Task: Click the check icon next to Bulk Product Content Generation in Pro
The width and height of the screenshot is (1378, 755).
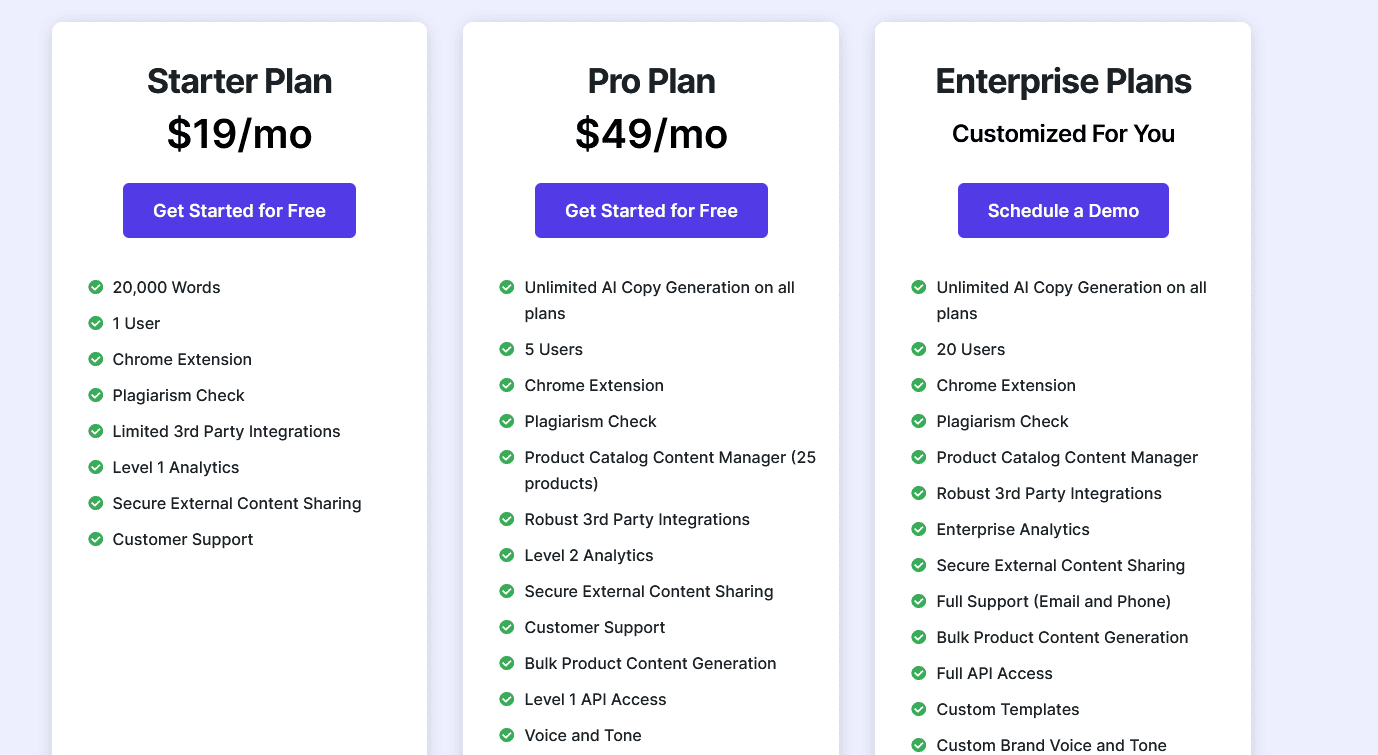Action: [507, 663]
